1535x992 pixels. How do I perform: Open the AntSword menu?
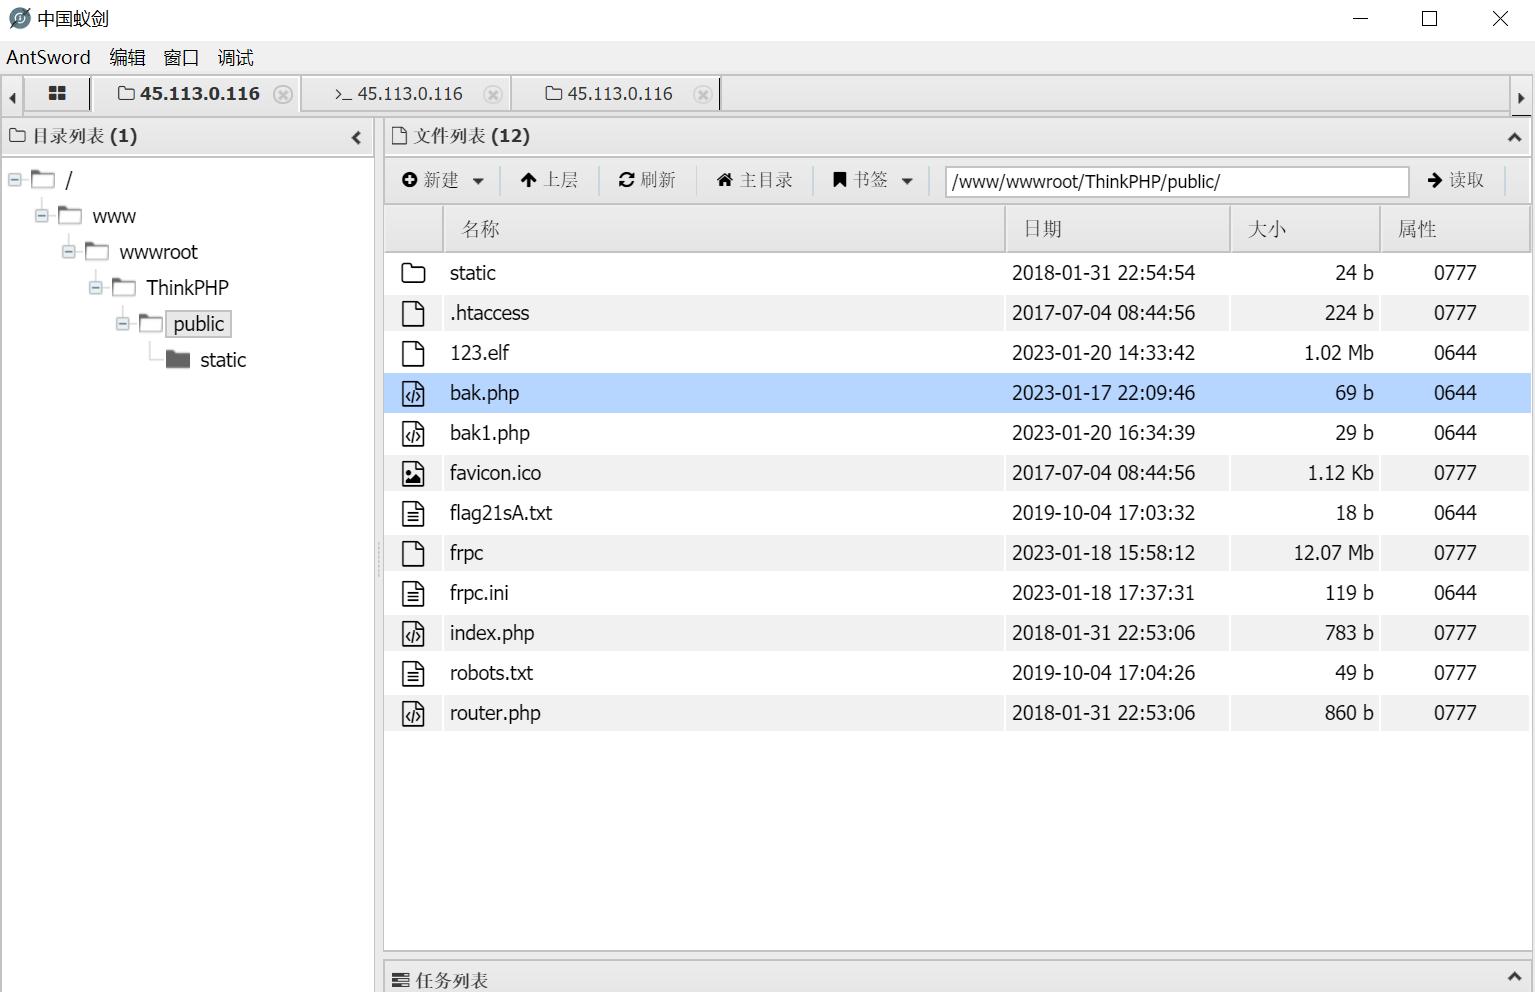(48, 57)
